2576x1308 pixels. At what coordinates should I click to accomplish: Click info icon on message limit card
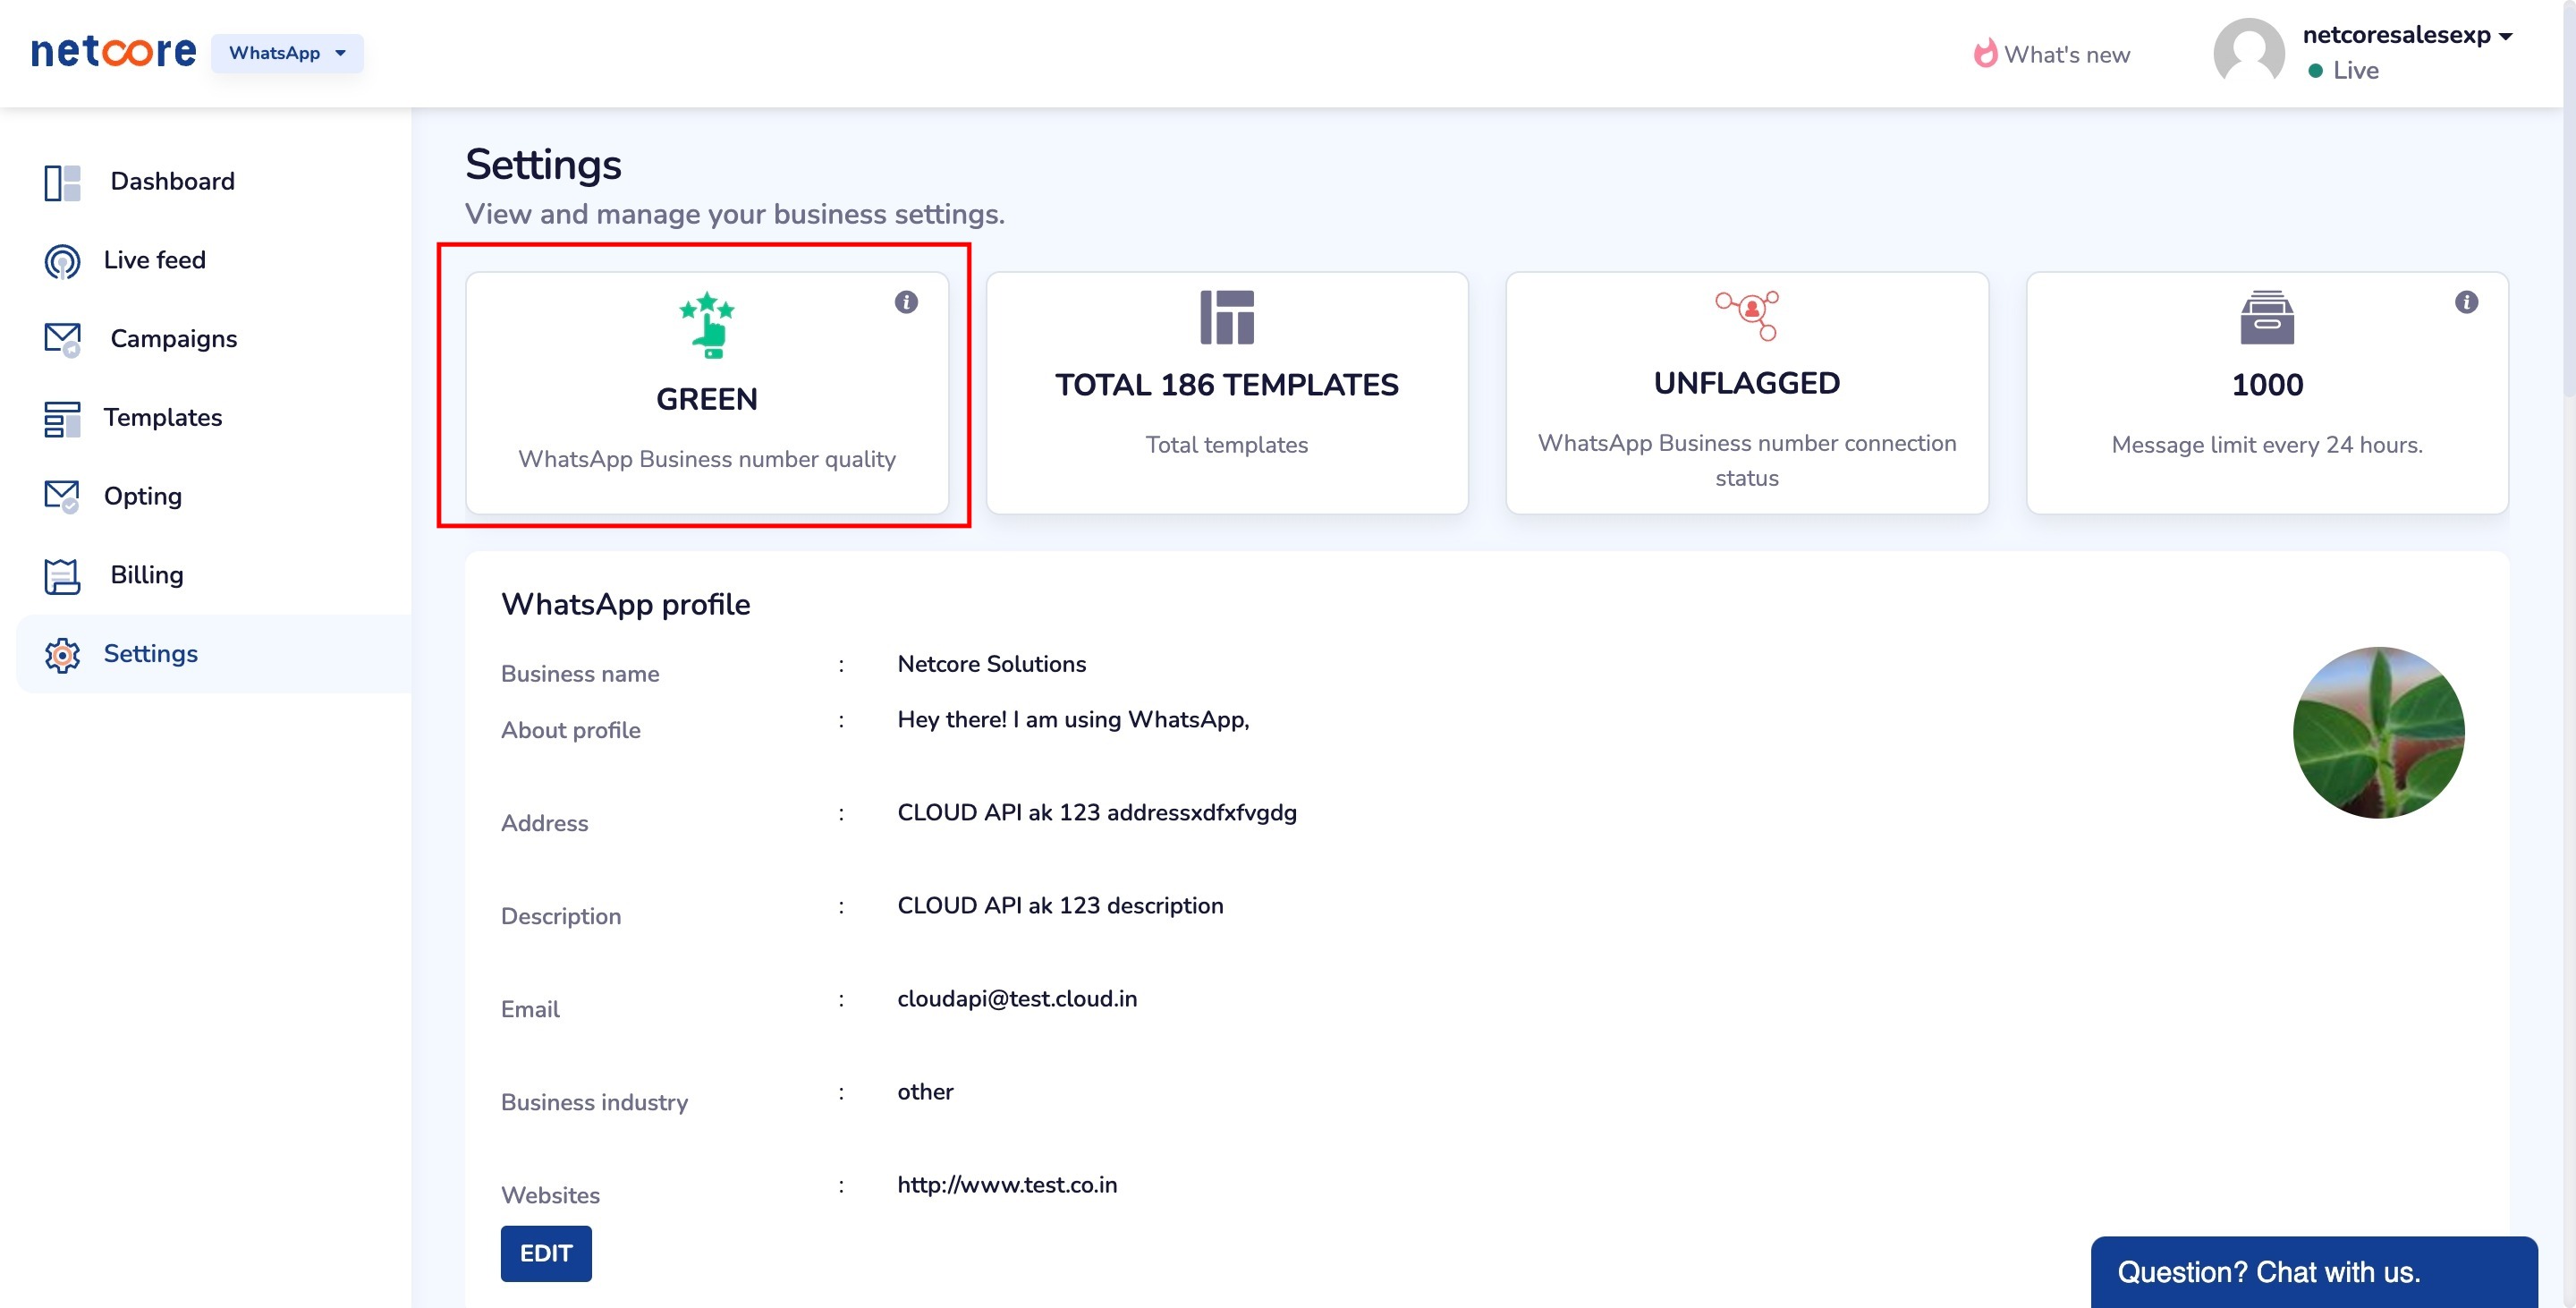[x=2466, y=302]
